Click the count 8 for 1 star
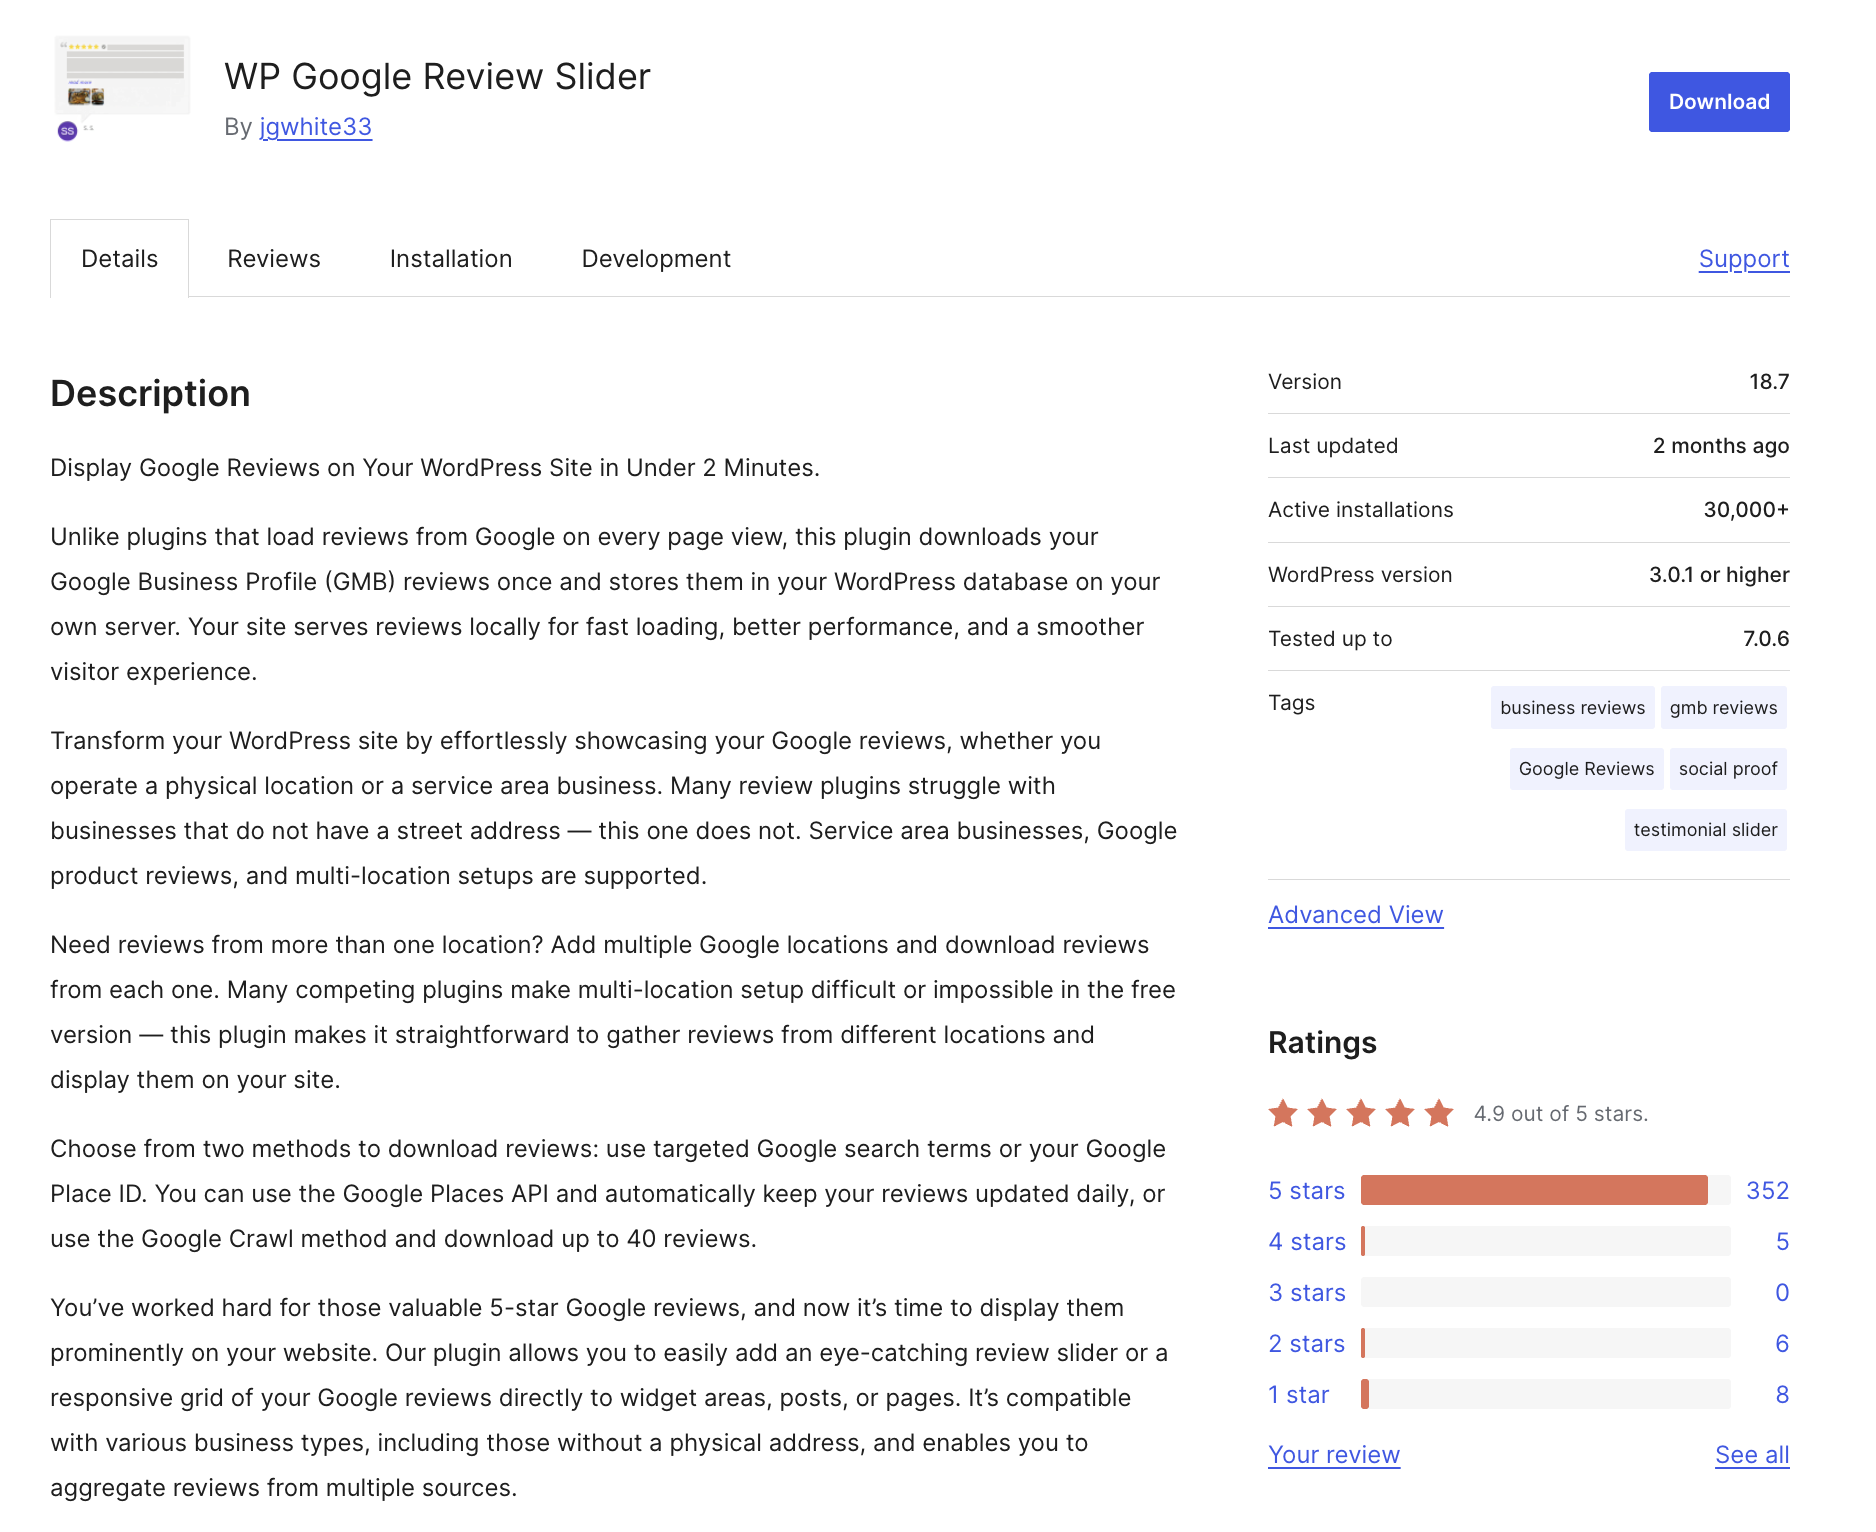The width and height of the screenshot is (1876, 1532). (x=1781, y=1395)
